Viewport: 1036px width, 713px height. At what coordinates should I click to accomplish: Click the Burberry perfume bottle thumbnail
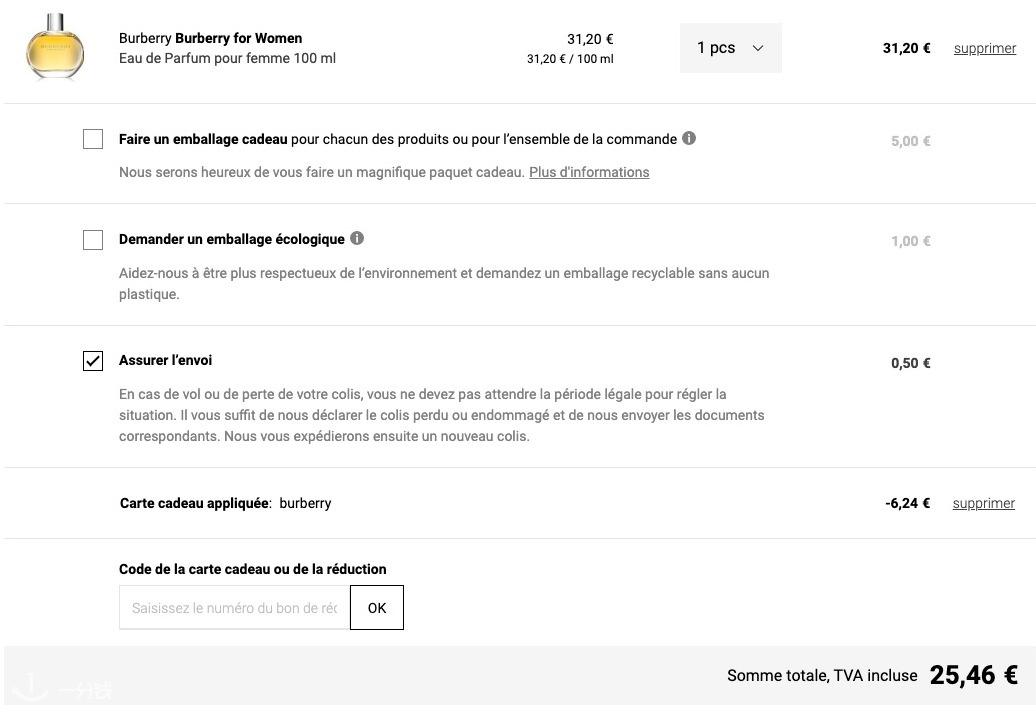55,46
